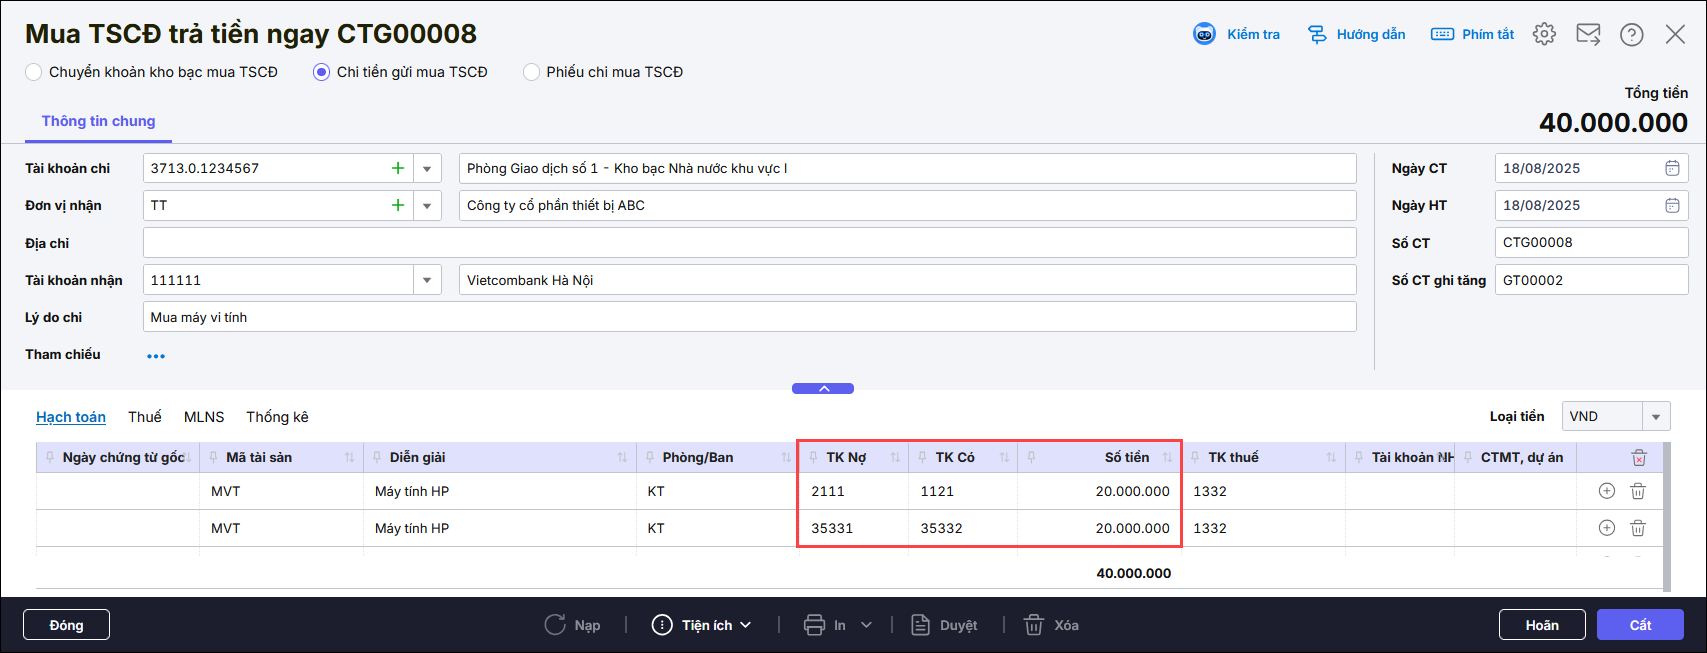Image resolution: width=1707 pixels, height=653 pixels.
Task: Click the green plus beside Tài khoản chi
Action: pyautogui.click(x=398, y=168)
